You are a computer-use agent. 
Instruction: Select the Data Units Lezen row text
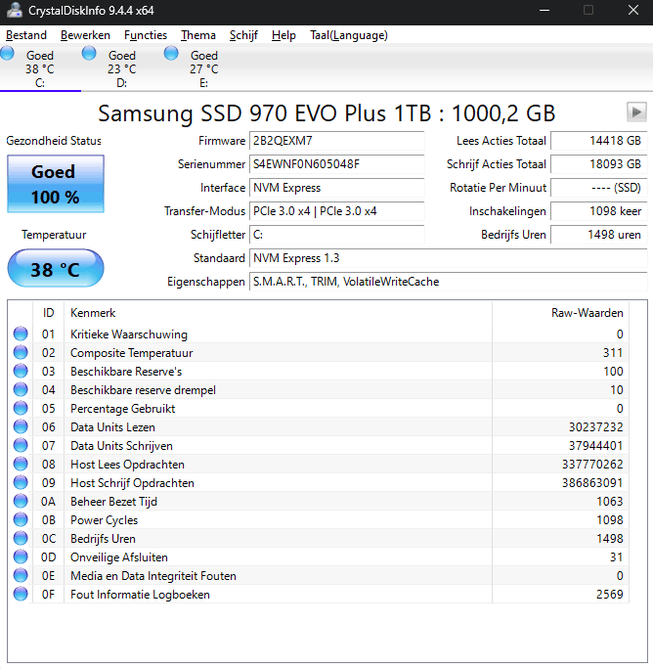coord(112,427)
